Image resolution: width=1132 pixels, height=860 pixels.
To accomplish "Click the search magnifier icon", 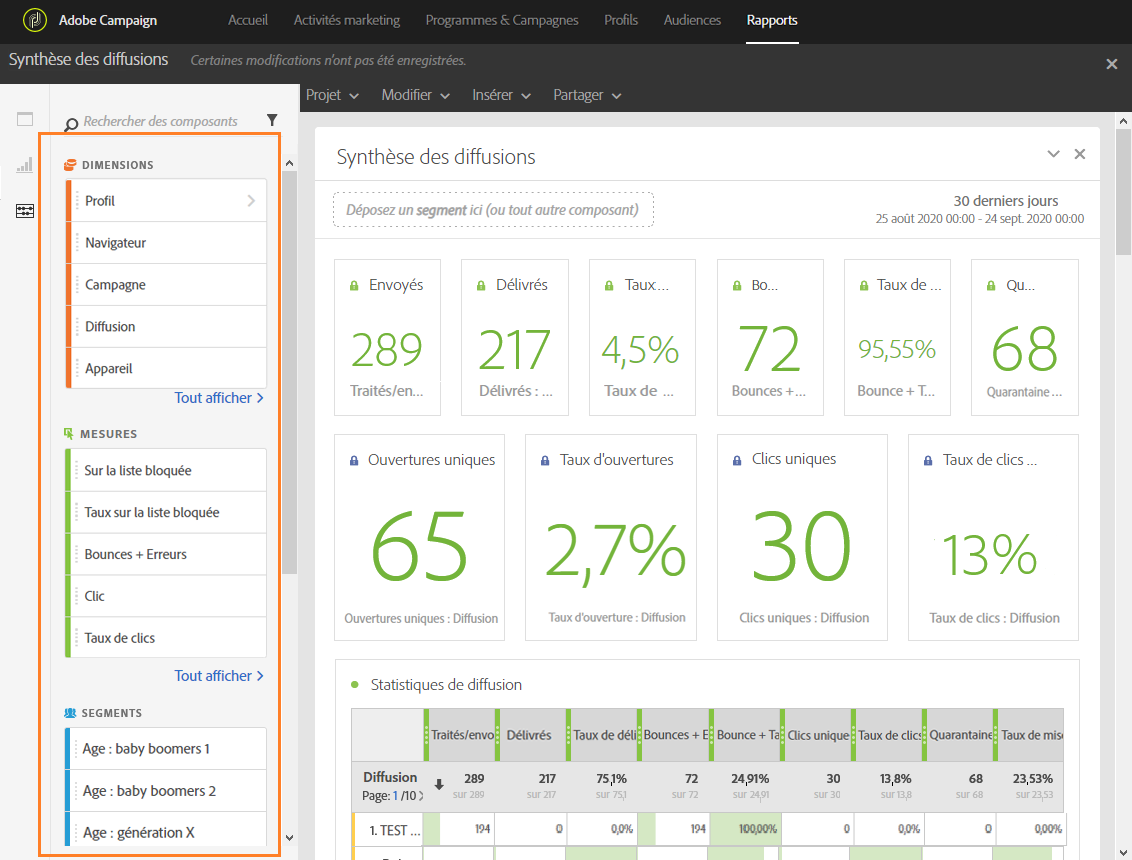I will [x=71, y=124].
